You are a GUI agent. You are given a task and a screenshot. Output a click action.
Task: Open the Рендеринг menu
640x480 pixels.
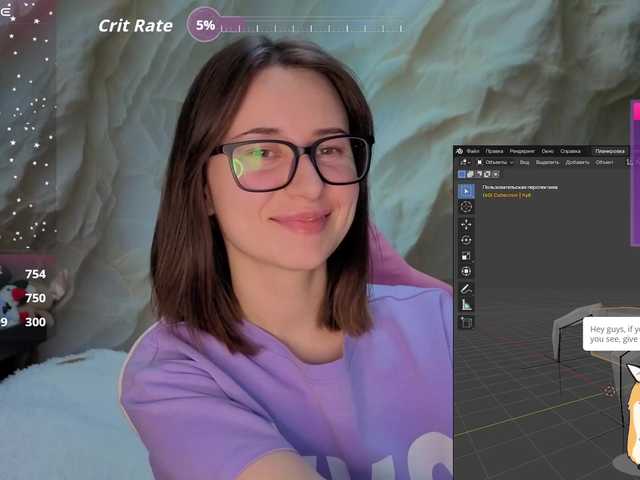pos(522,151)
